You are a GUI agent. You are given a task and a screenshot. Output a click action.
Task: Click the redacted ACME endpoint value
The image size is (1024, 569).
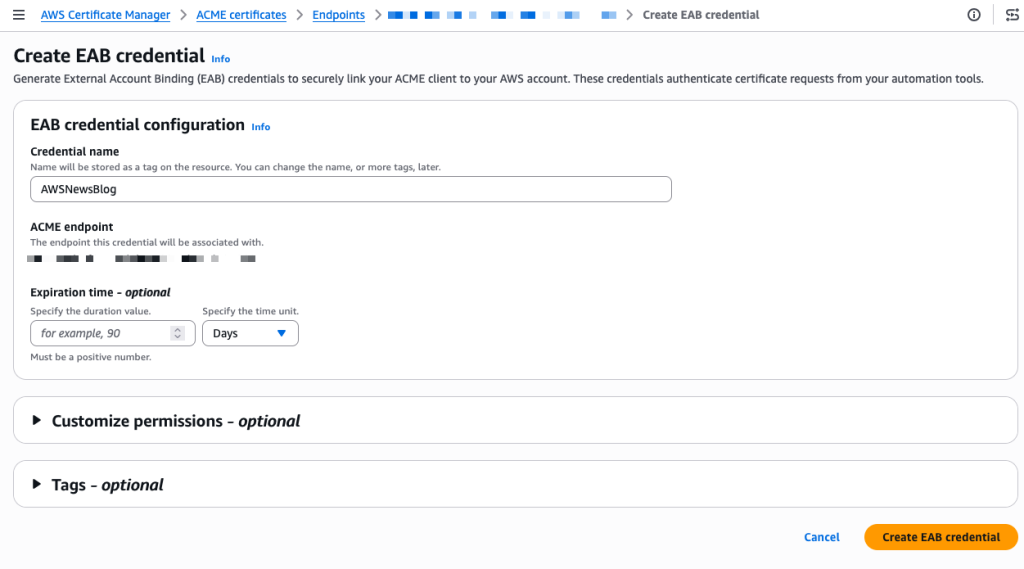coord(142,259)
